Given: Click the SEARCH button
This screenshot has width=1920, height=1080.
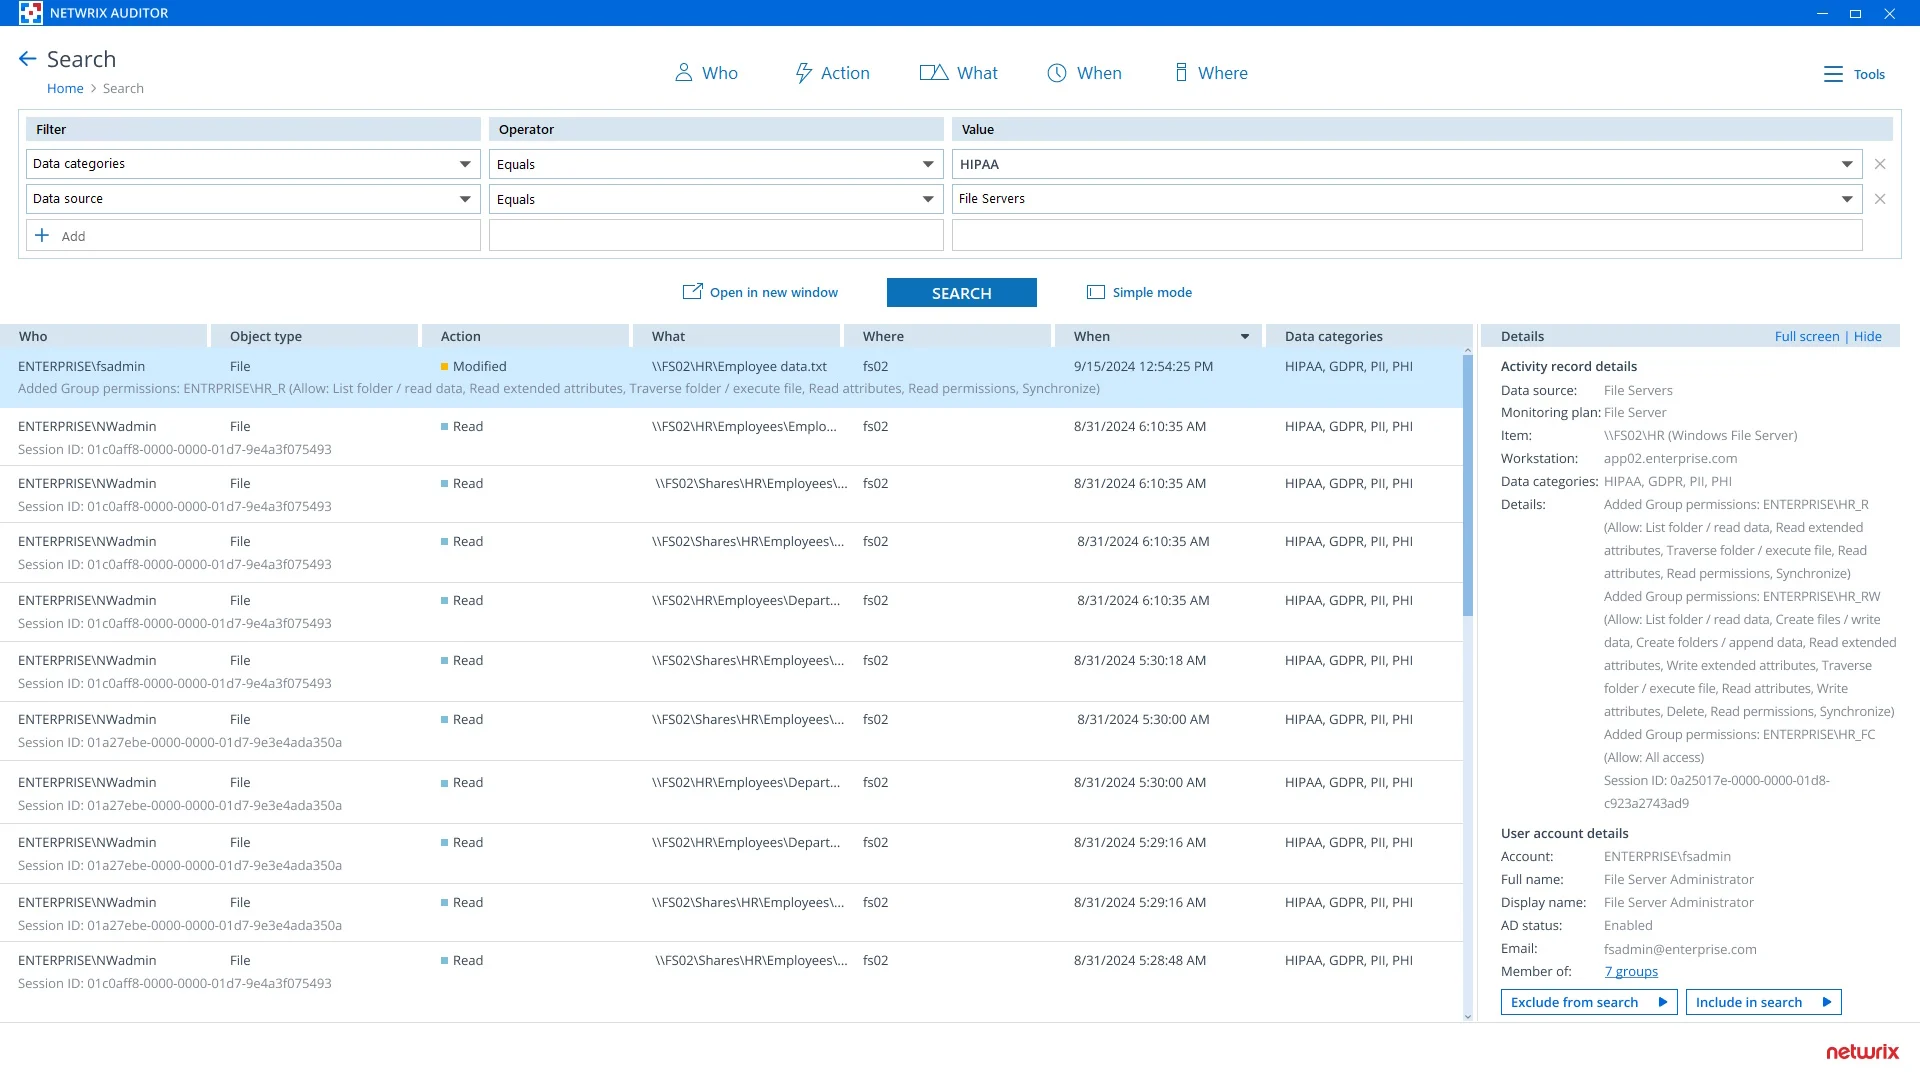Looking at the screenshot, I should click(962, 292).
